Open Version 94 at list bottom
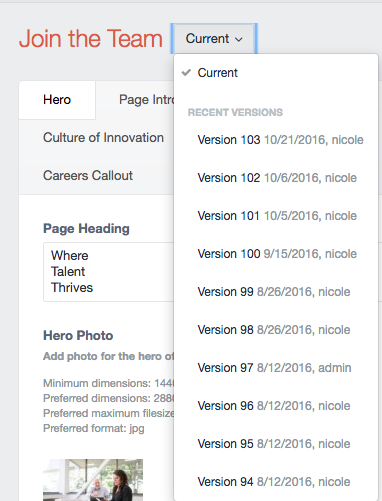382x501 pixels. (276, 482)
